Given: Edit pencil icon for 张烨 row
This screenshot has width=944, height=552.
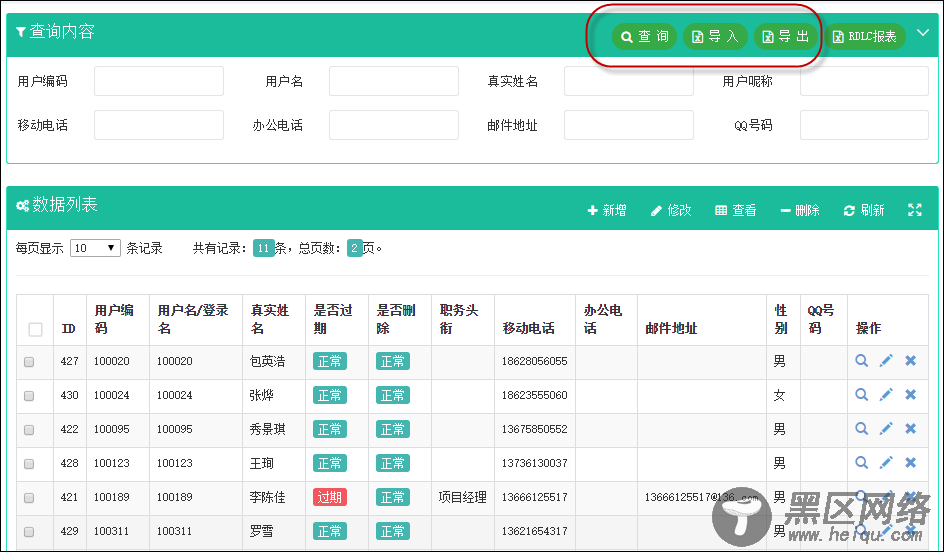Looking at the screenshot, I should click(x=886, y=394).
